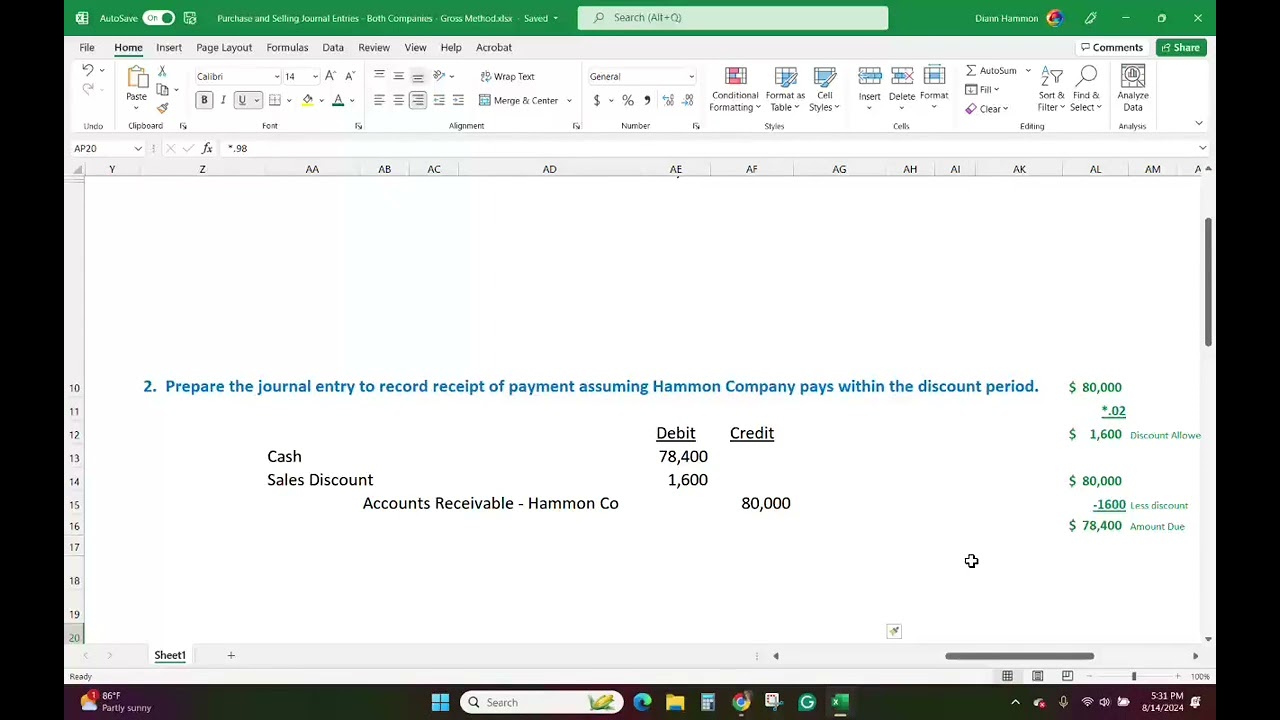This screenshot has height=720, width=1280.
Task: Click the Share button
Action: tap(1179, 47)
